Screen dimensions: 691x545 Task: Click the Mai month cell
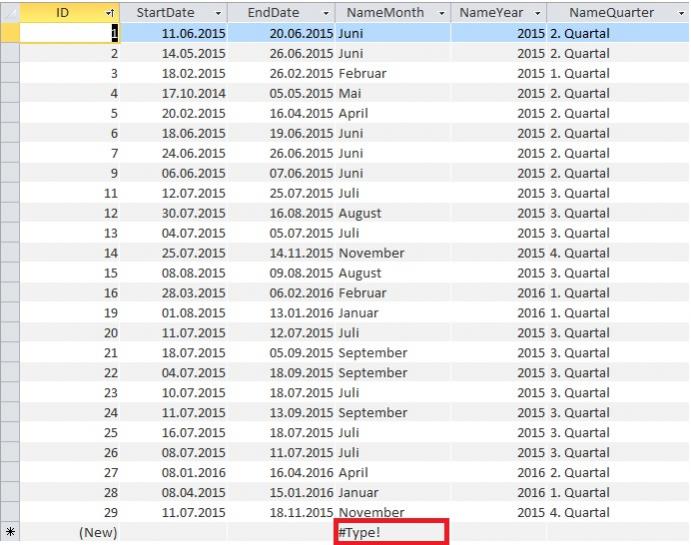coord(393,93)
